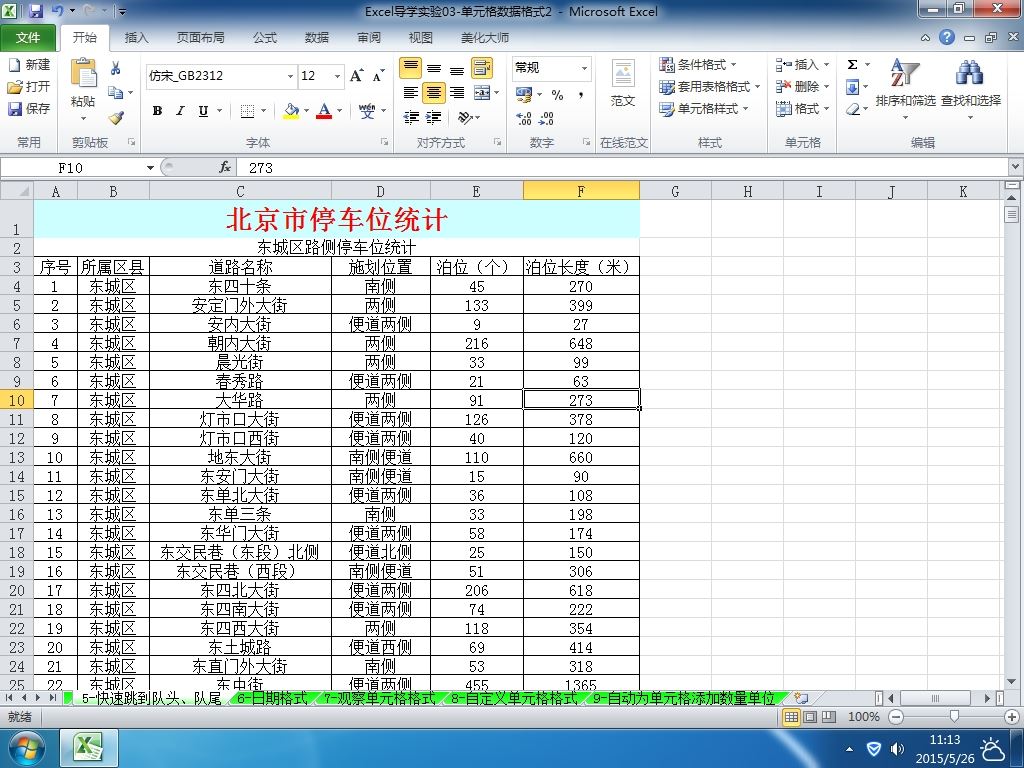Click the text orientation icon
1024x768 pixels.
[464, 118]
